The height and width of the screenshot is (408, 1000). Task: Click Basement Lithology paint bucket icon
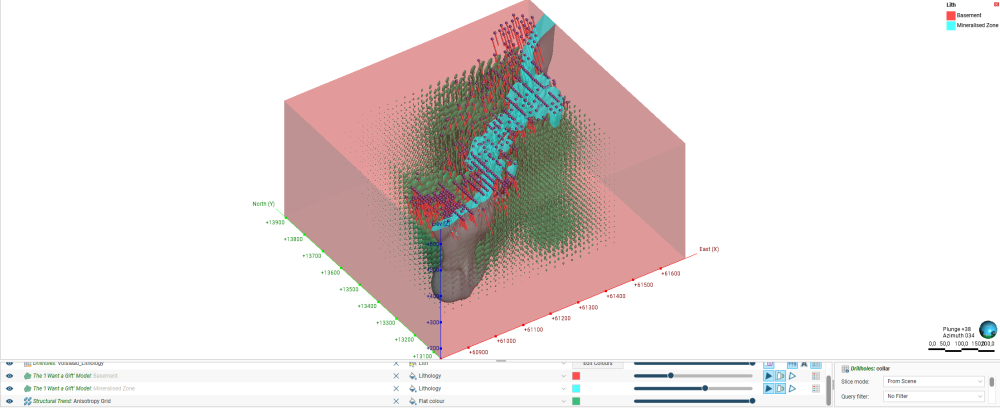412,375
